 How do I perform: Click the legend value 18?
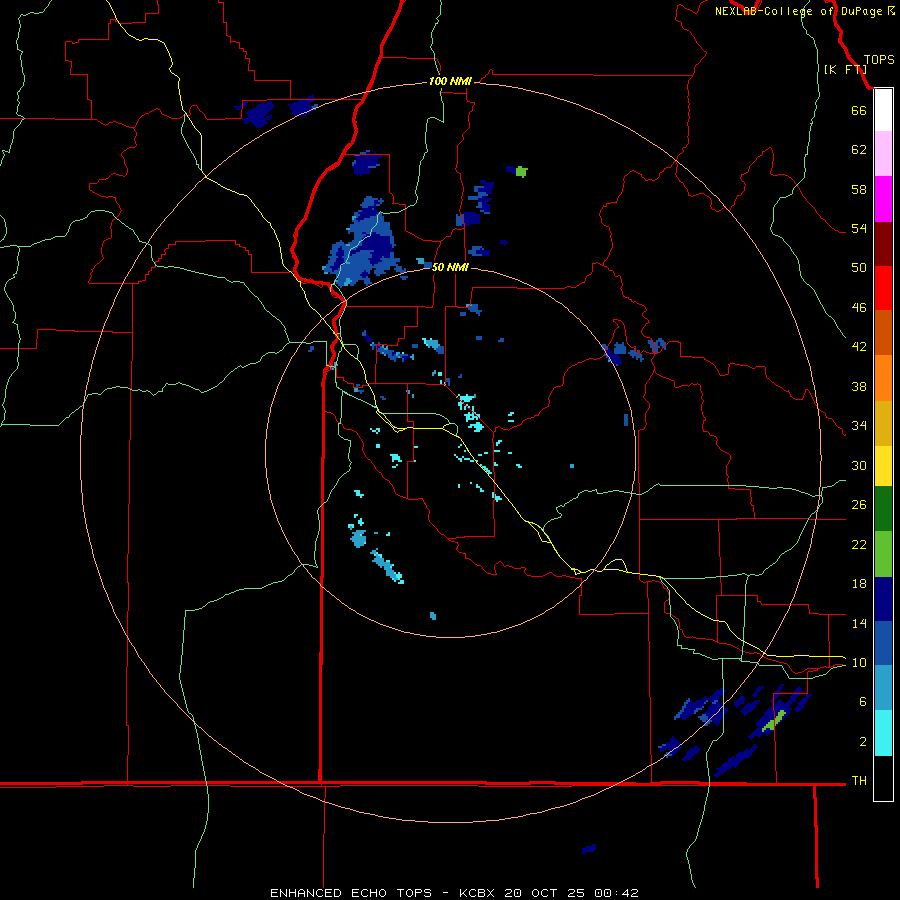(859, 584)
